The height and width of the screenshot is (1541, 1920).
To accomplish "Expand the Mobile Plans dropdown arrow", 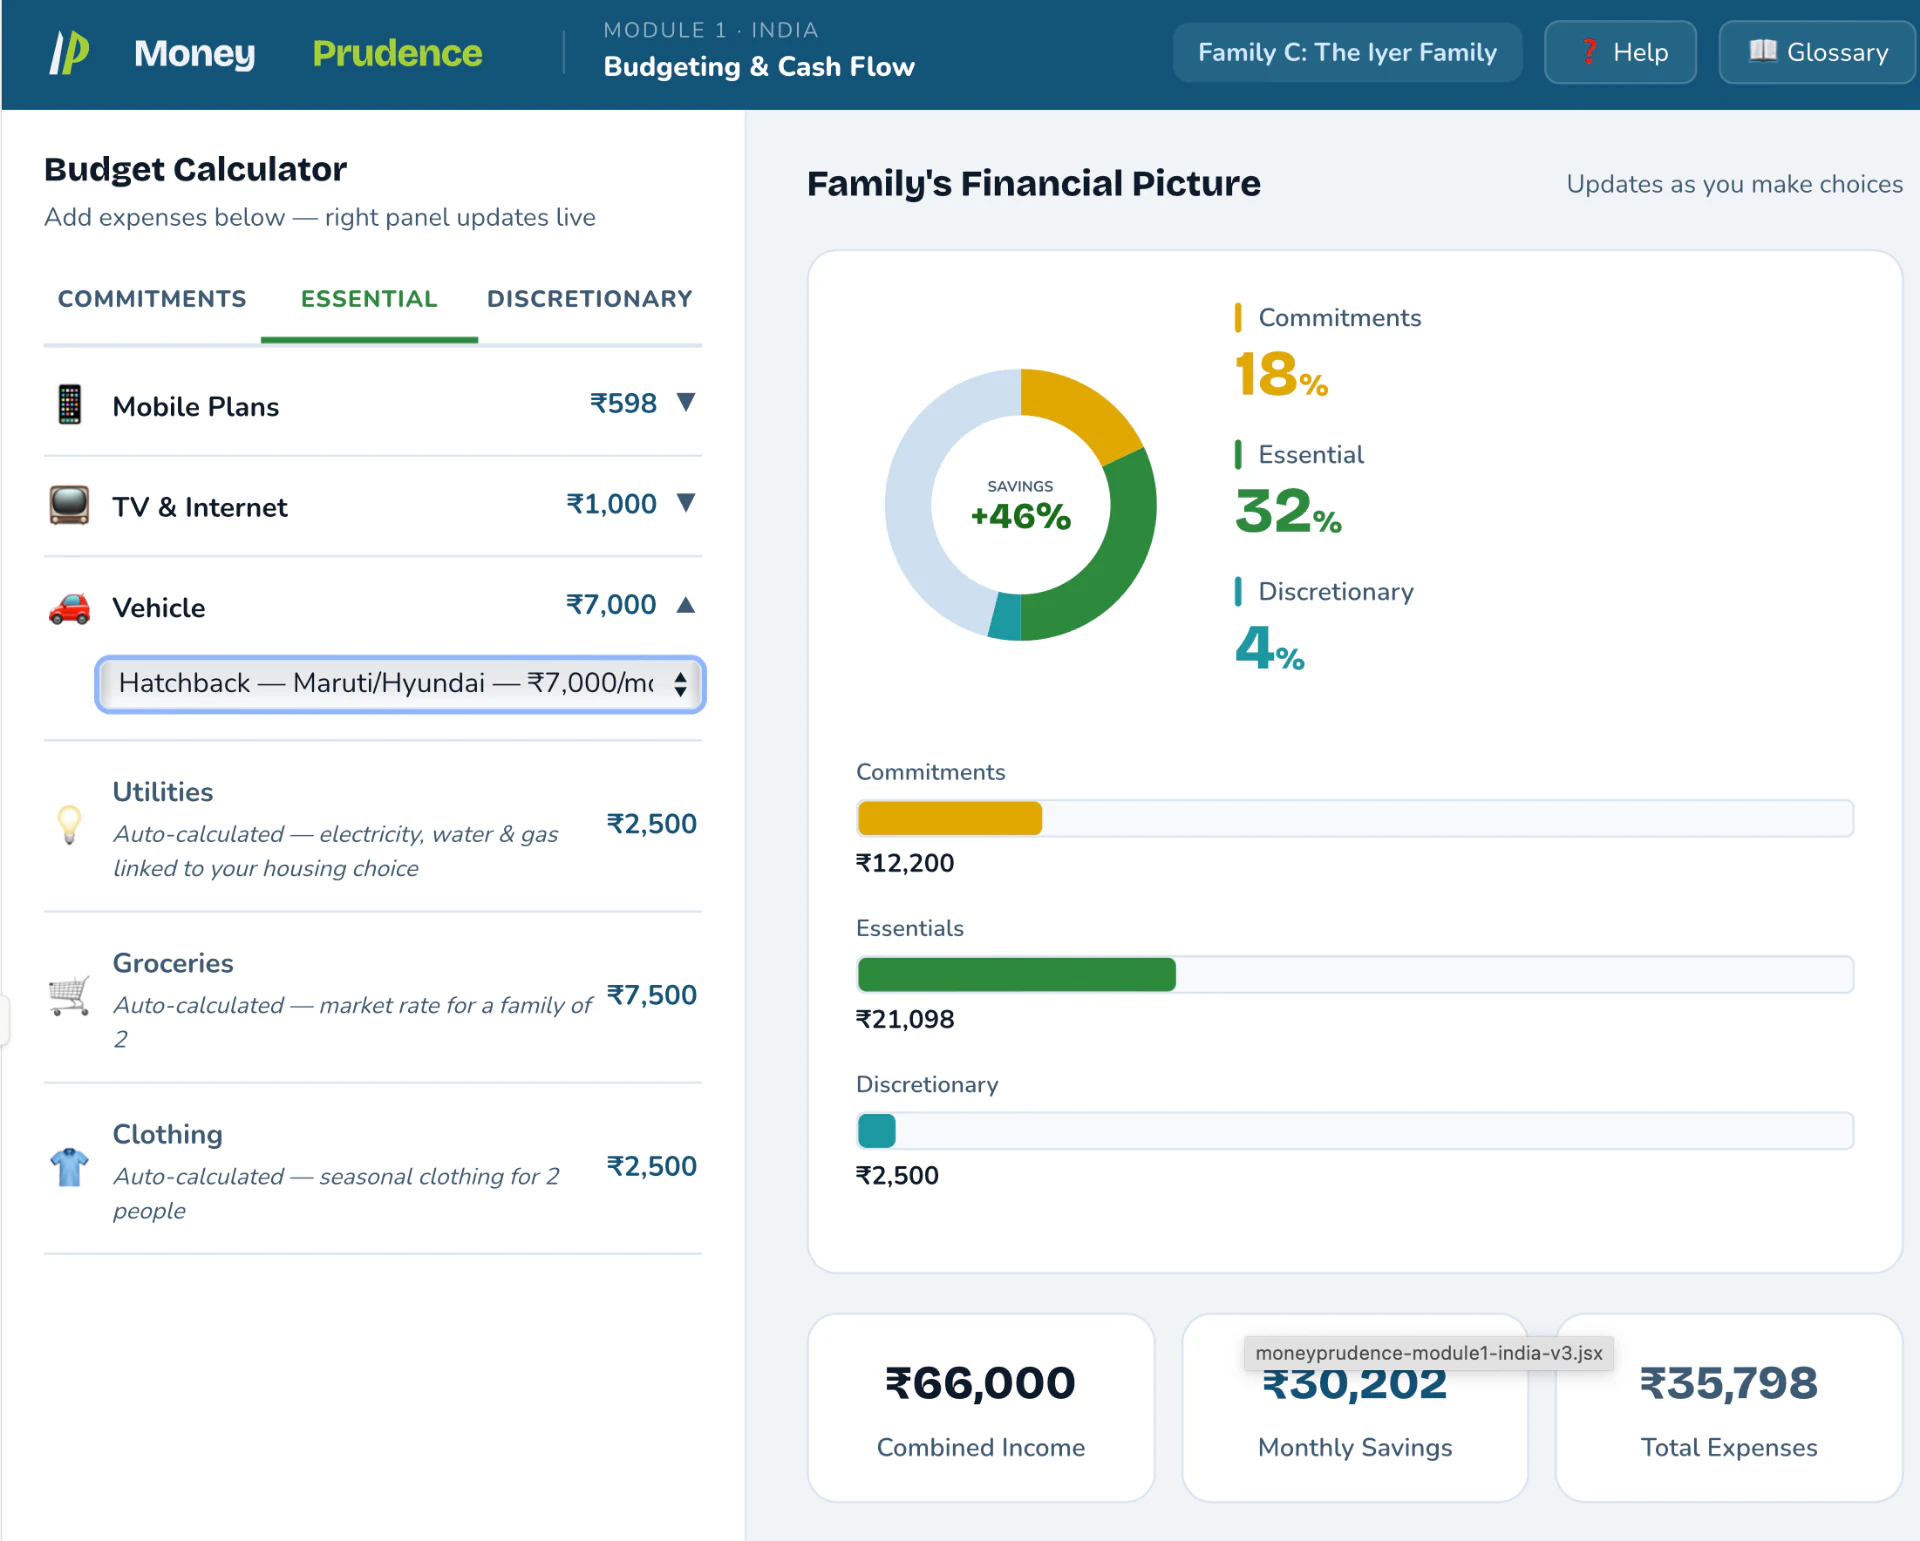I will pyautogui.click(x=686, y=403).
